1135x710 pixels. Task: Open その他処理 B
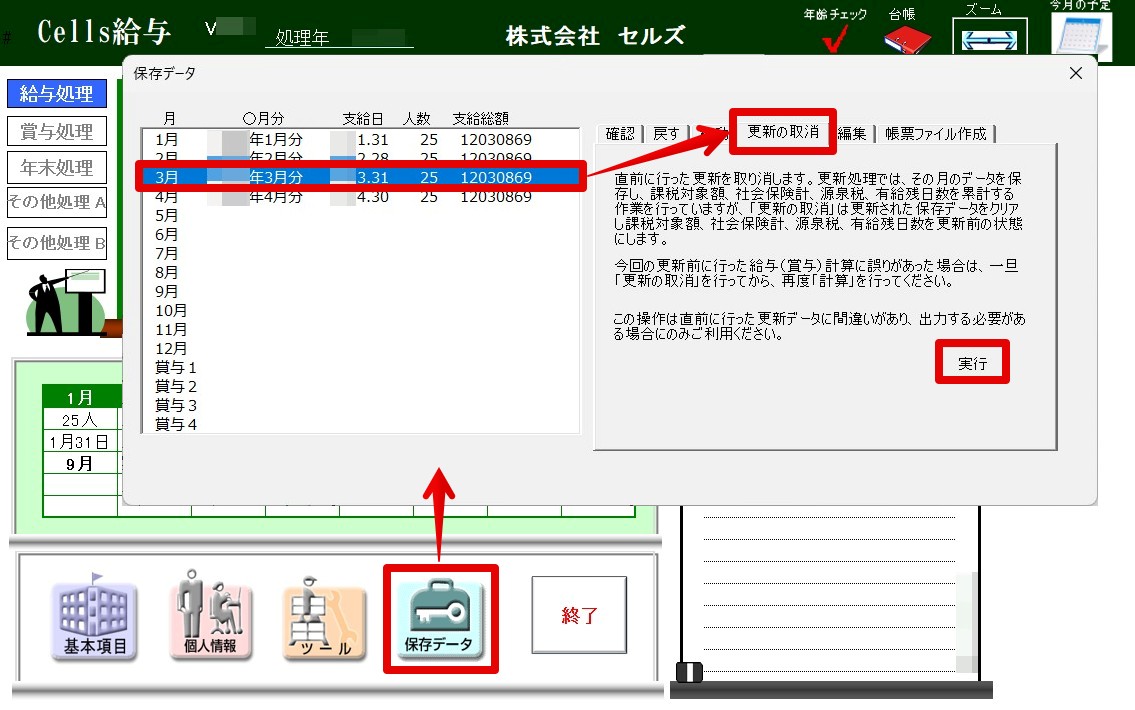point(56,243)
